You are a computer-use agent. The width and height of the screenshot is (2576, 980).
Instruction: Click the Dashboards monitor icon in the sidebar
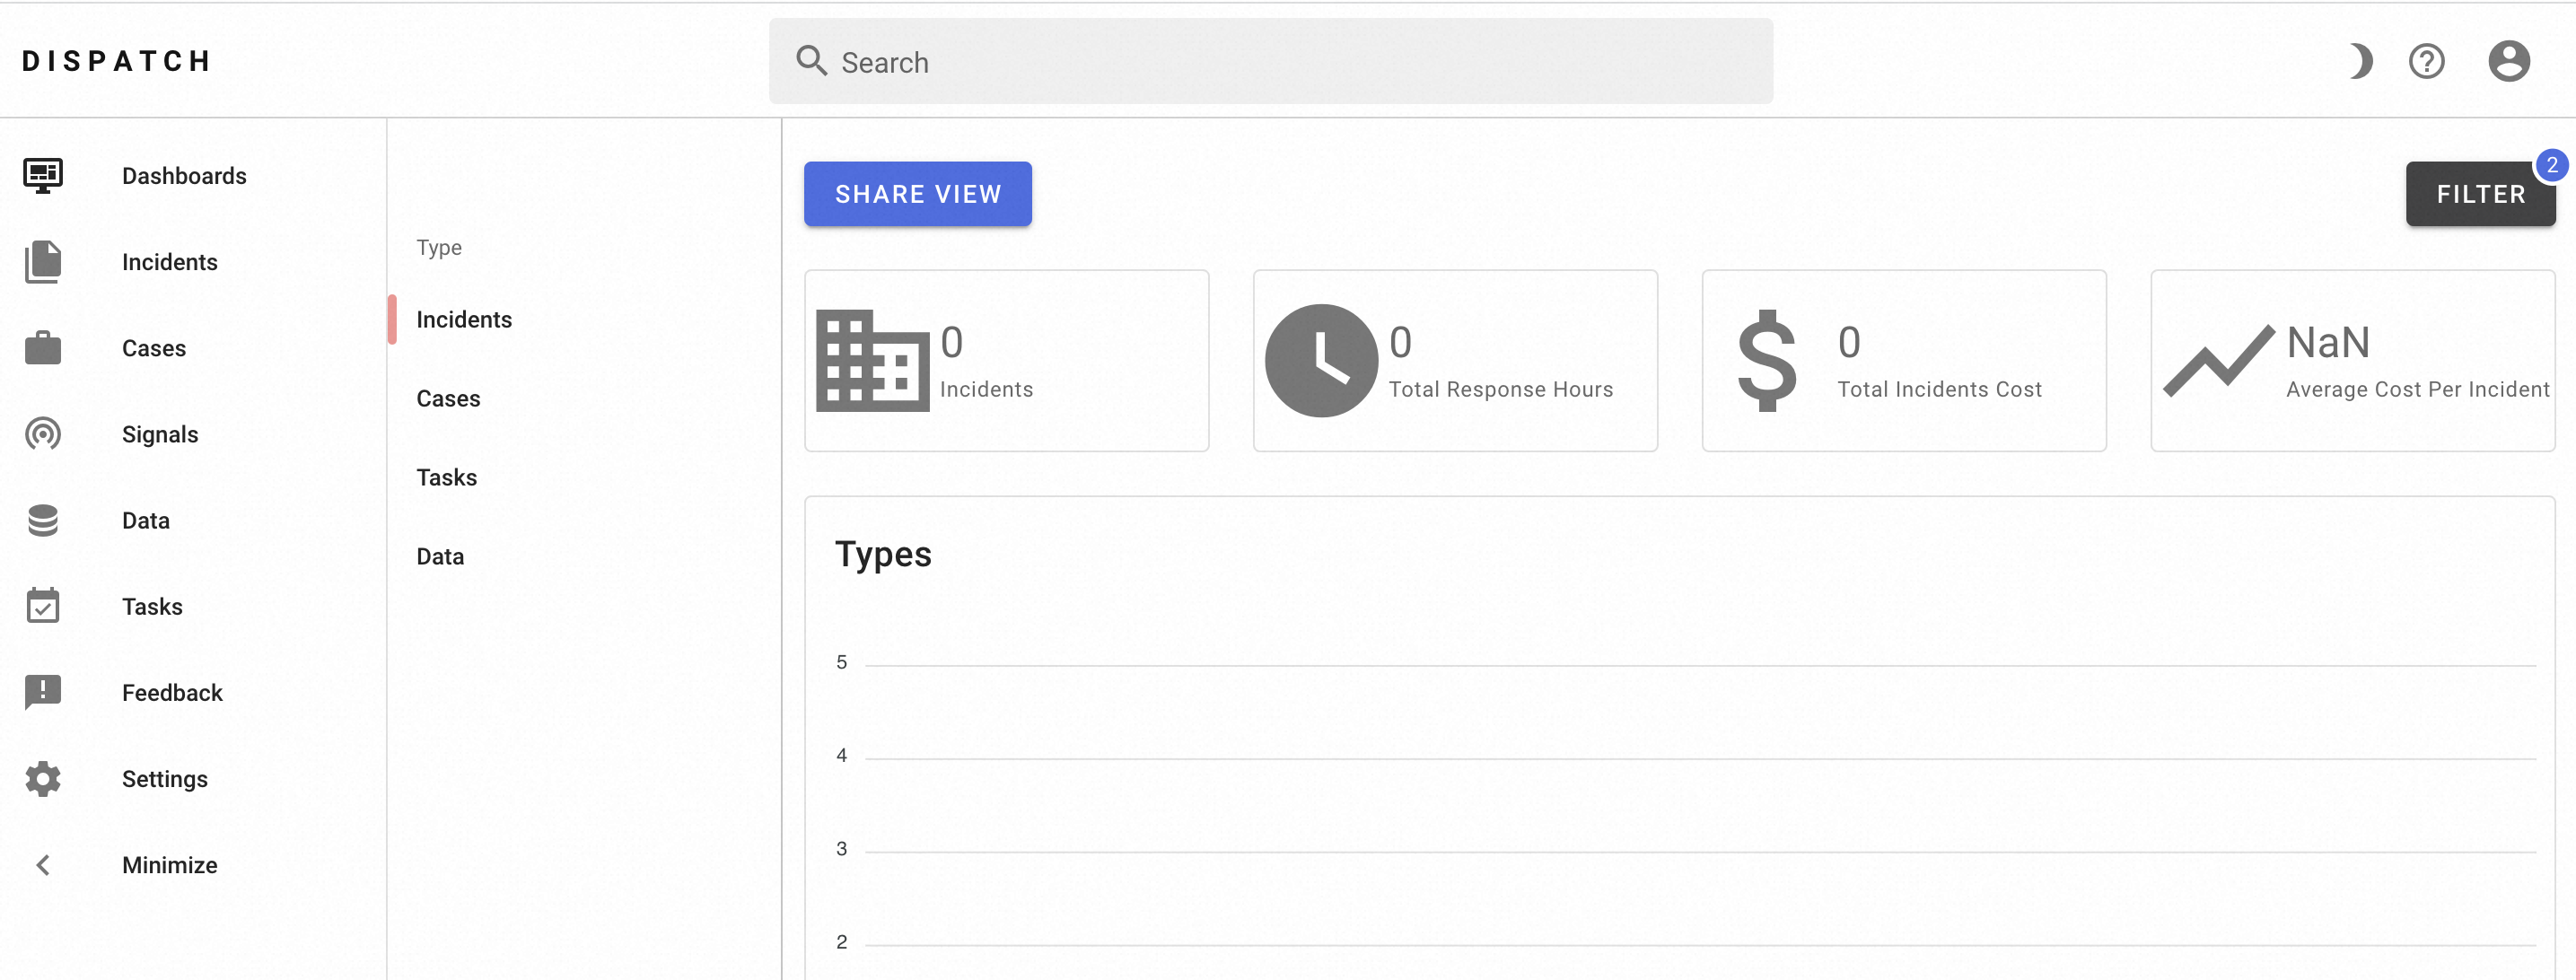pyautogui.click(x=43, y=176)
